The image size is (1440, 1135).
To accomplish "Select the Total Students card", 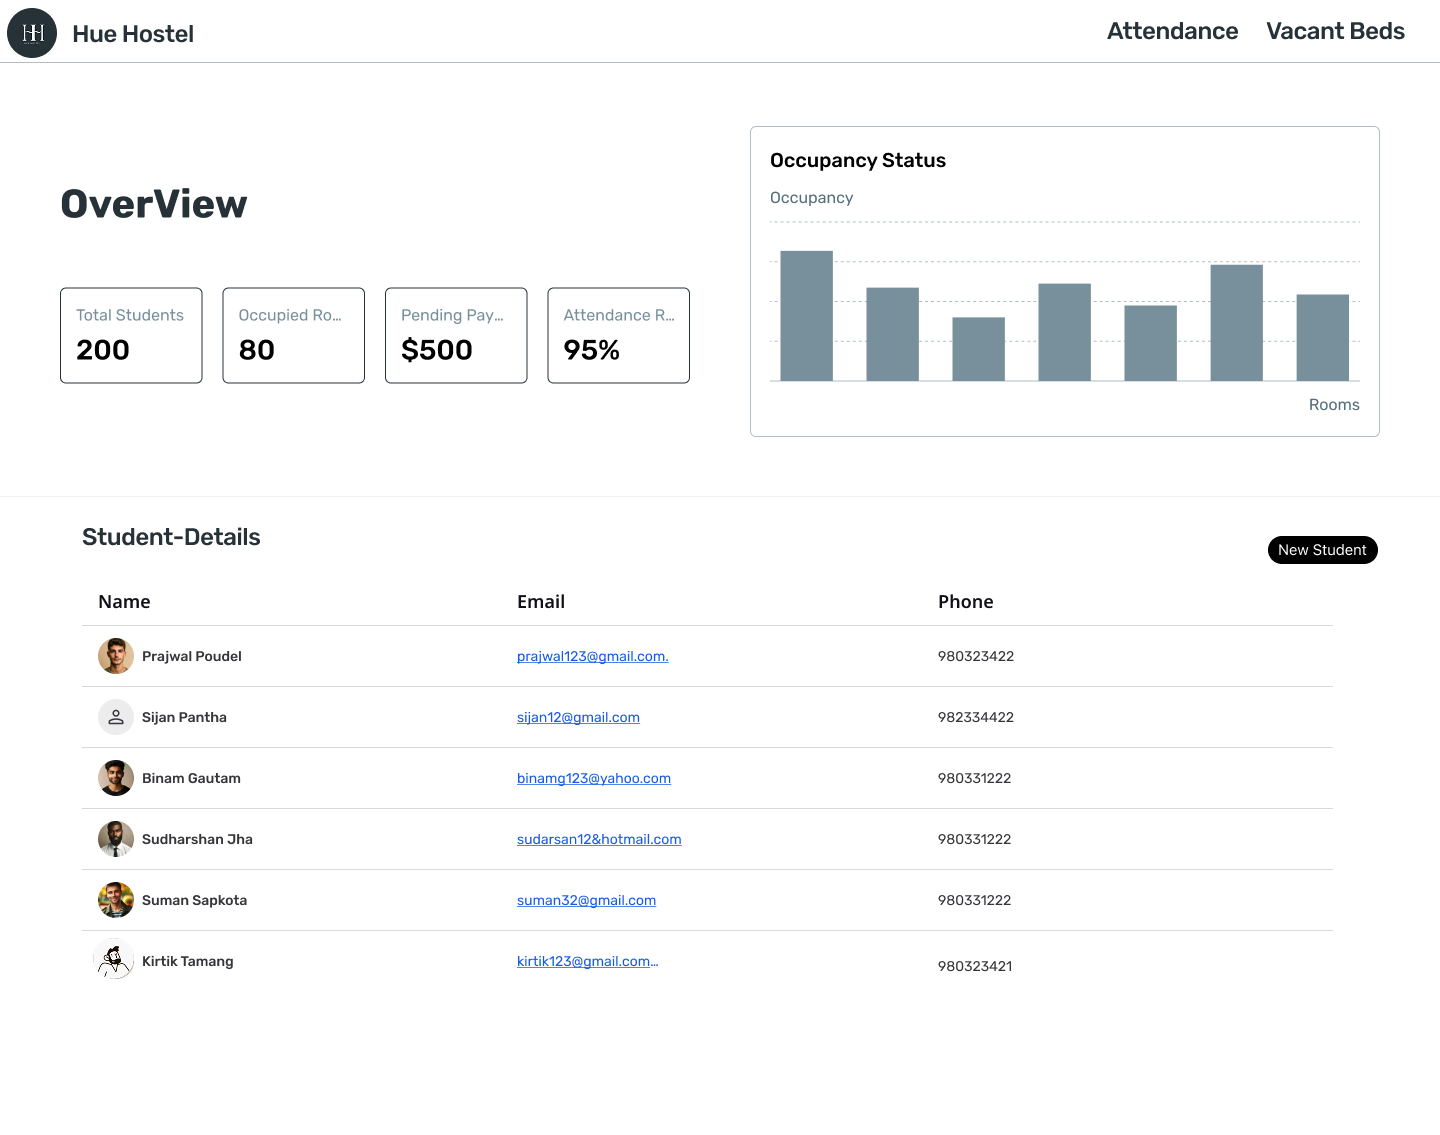I will pyautogui.click(x=131, y=335).
